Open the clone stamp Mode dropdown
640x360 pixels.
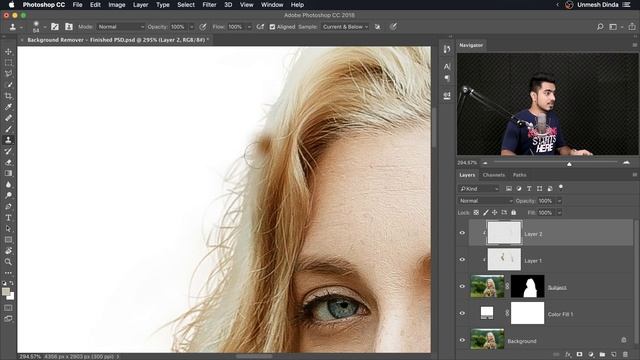click(120, 27)
